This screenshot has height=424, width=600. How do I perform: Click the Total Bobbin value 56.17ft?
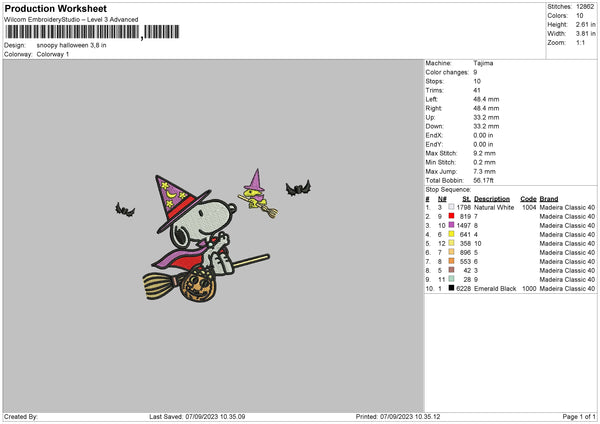(484, 180)
